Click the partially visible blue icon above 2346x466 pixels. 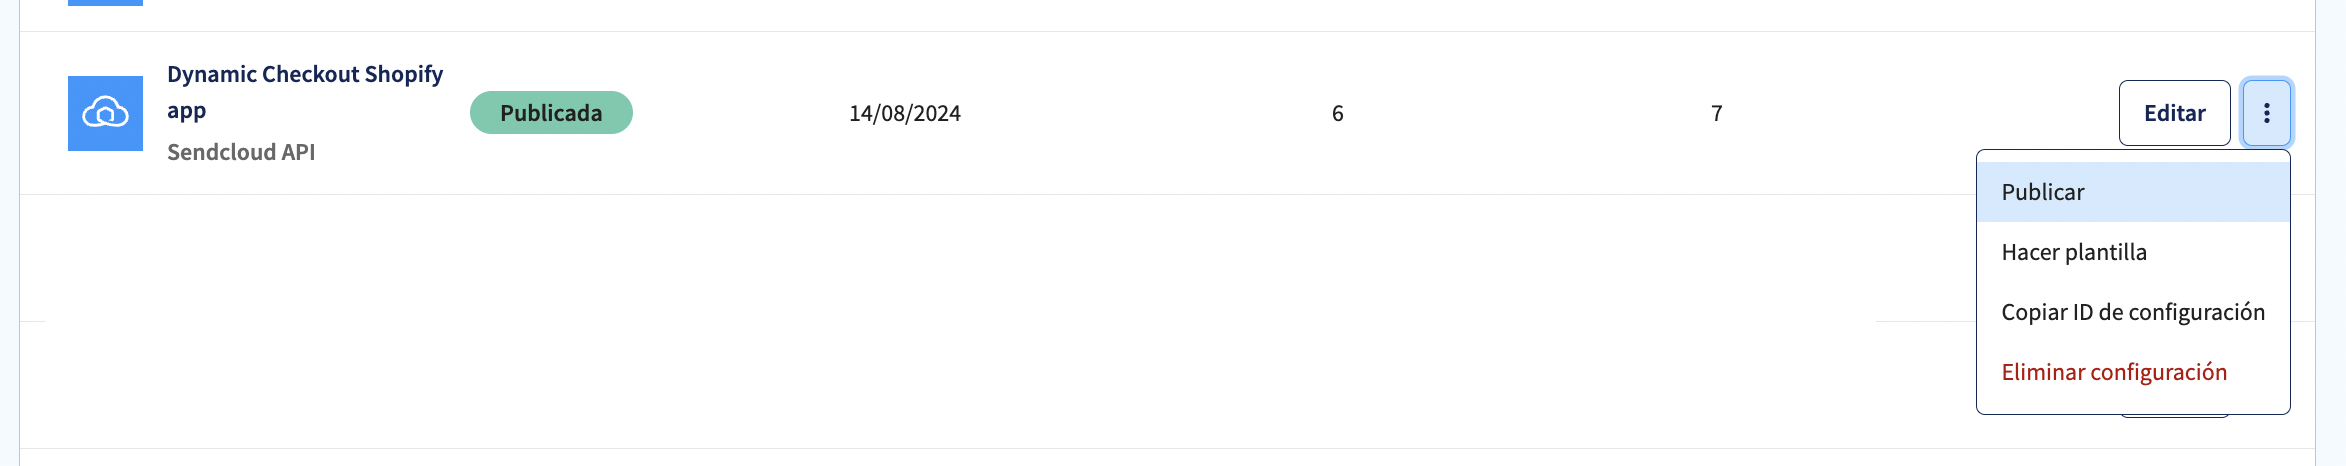pos(105,3)
